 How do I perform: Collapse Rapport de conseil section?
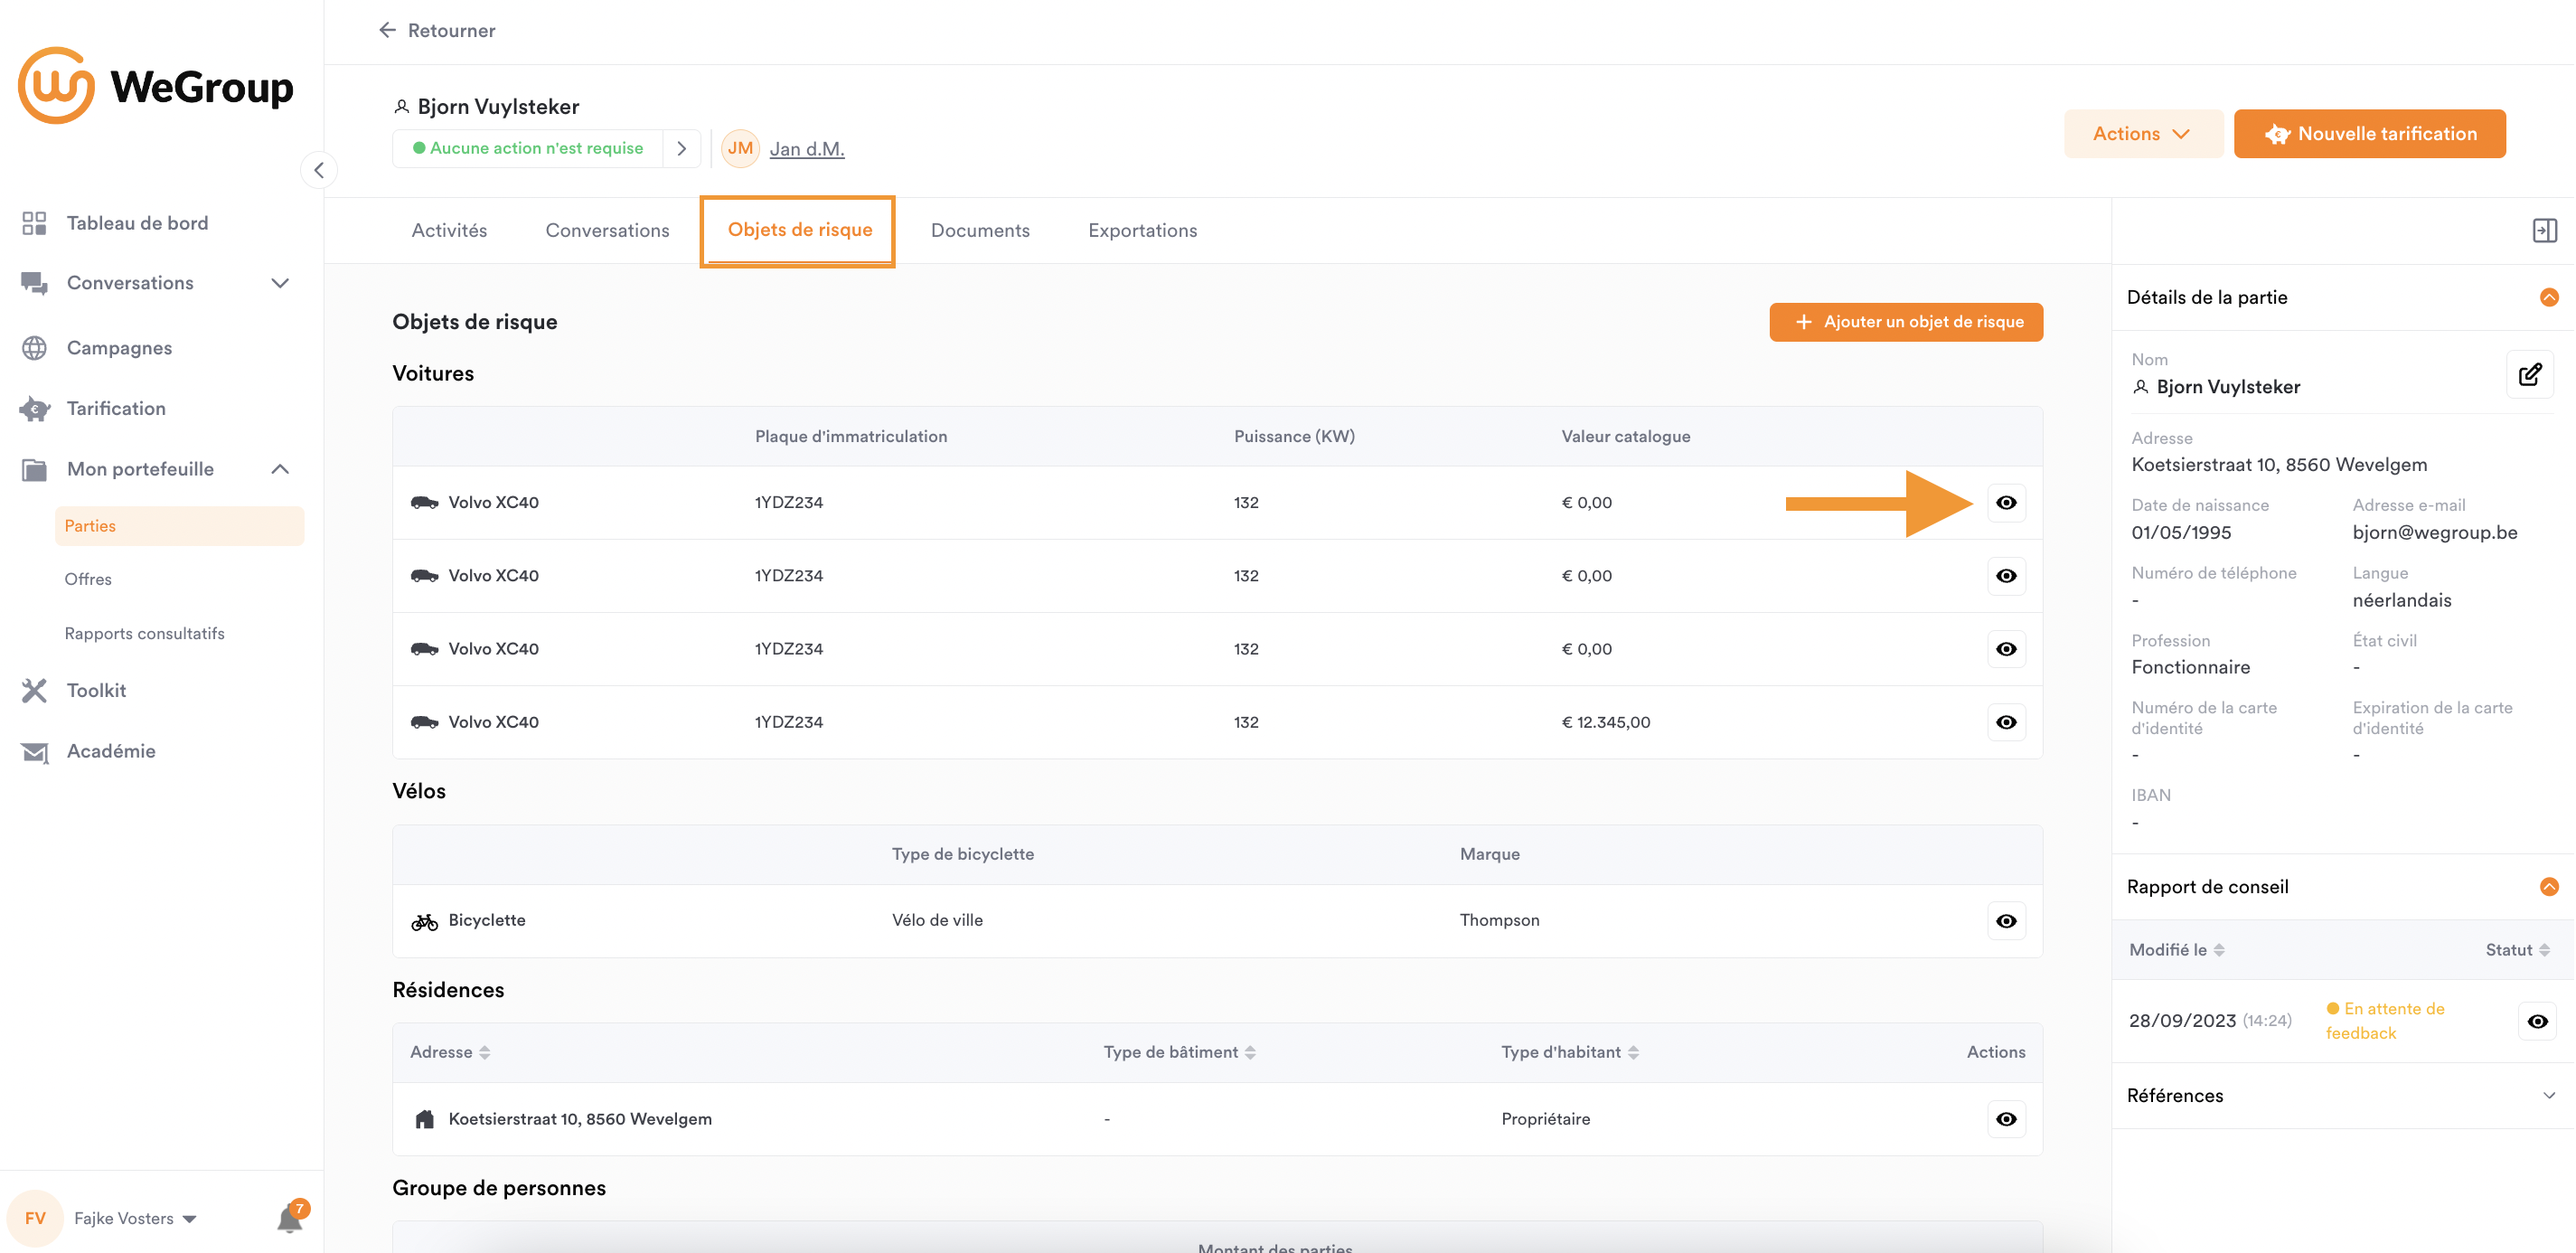point(2549,886)
